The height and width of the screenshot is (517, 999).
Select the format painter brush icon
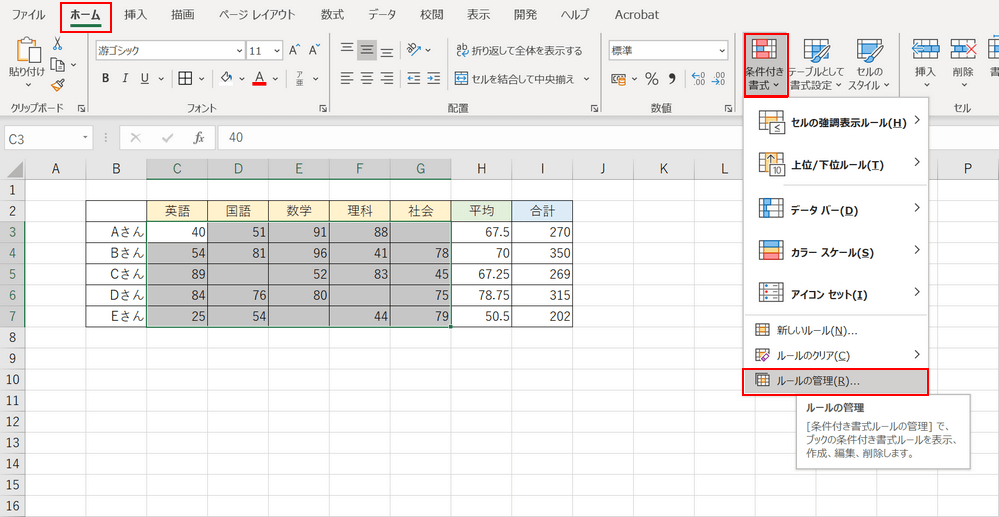click(x=57, y=86)
